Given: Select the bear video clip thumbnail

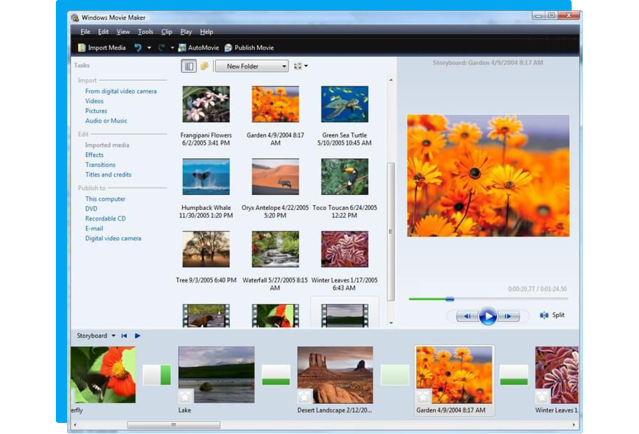Looking at the screenshot, I should pos(206,315).
